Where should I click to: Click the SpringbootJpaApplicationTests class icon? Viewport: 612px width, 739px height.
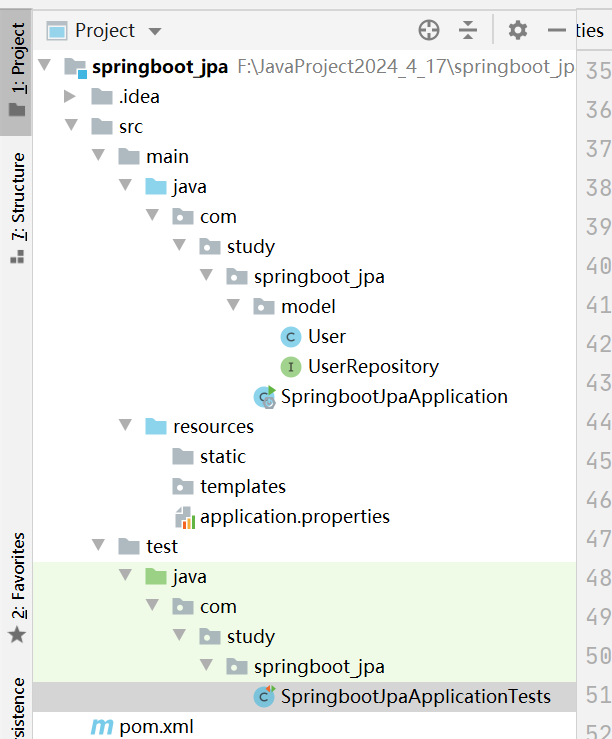(x=264, y=697)
